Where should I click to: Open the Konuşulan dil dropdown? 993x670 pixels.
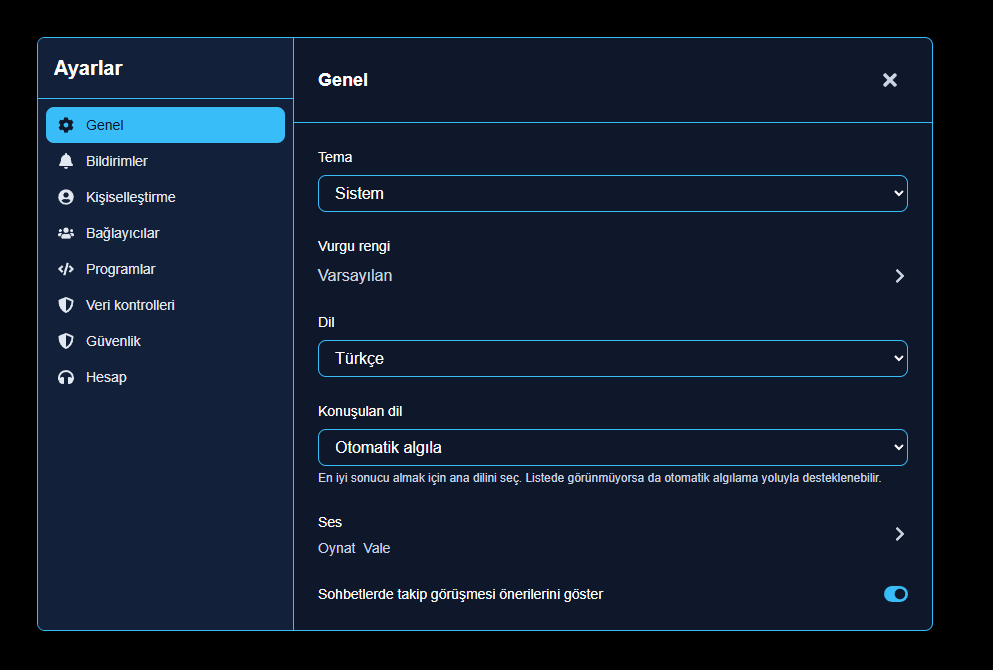tap(612, 448)
